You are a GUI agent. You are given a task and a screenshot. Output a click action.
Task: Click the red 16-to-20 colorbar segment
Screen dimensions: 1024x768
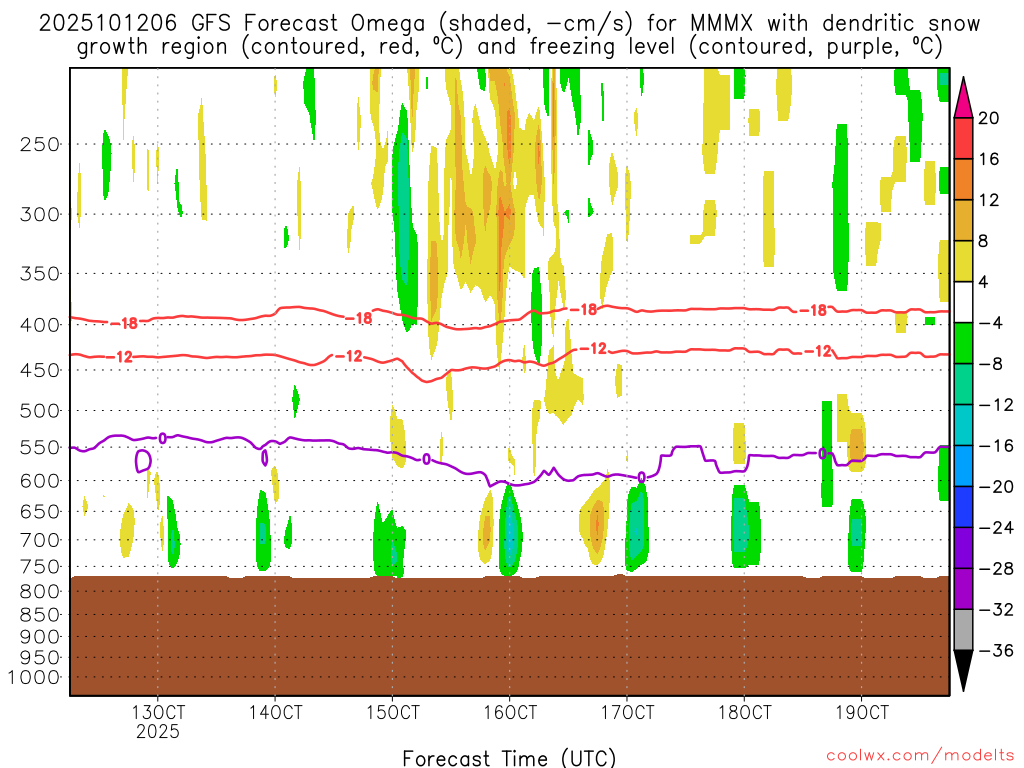(x=963, y=138)
